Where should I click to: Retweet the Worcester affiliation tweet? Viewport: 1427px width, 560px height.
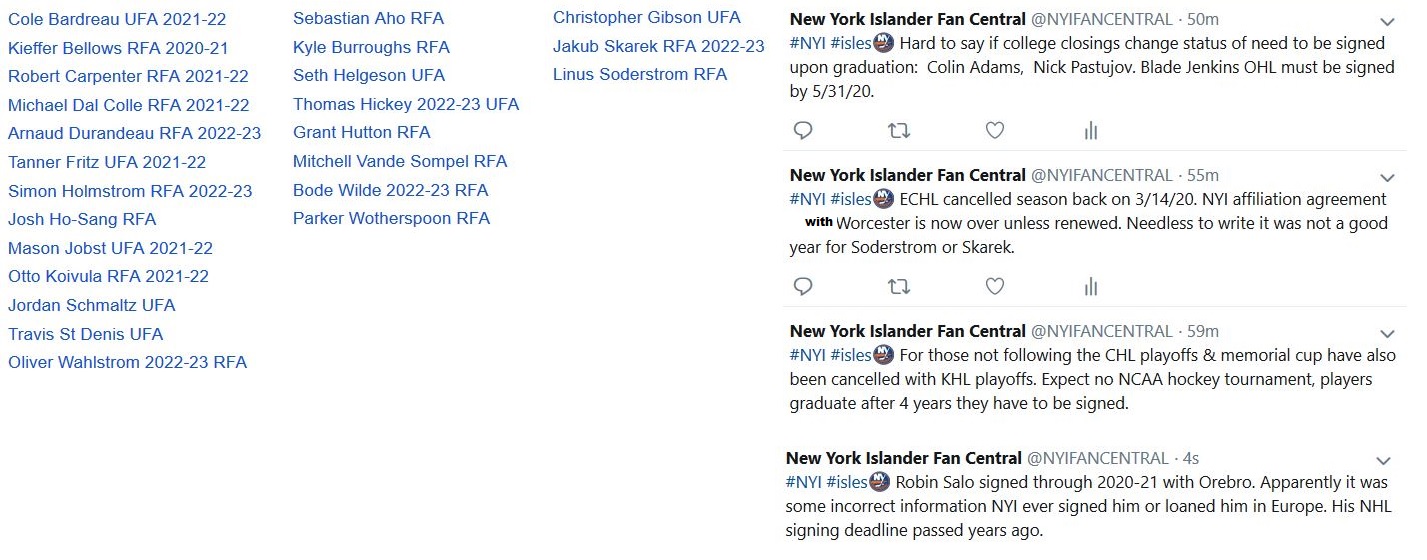(x=899, y=286)
